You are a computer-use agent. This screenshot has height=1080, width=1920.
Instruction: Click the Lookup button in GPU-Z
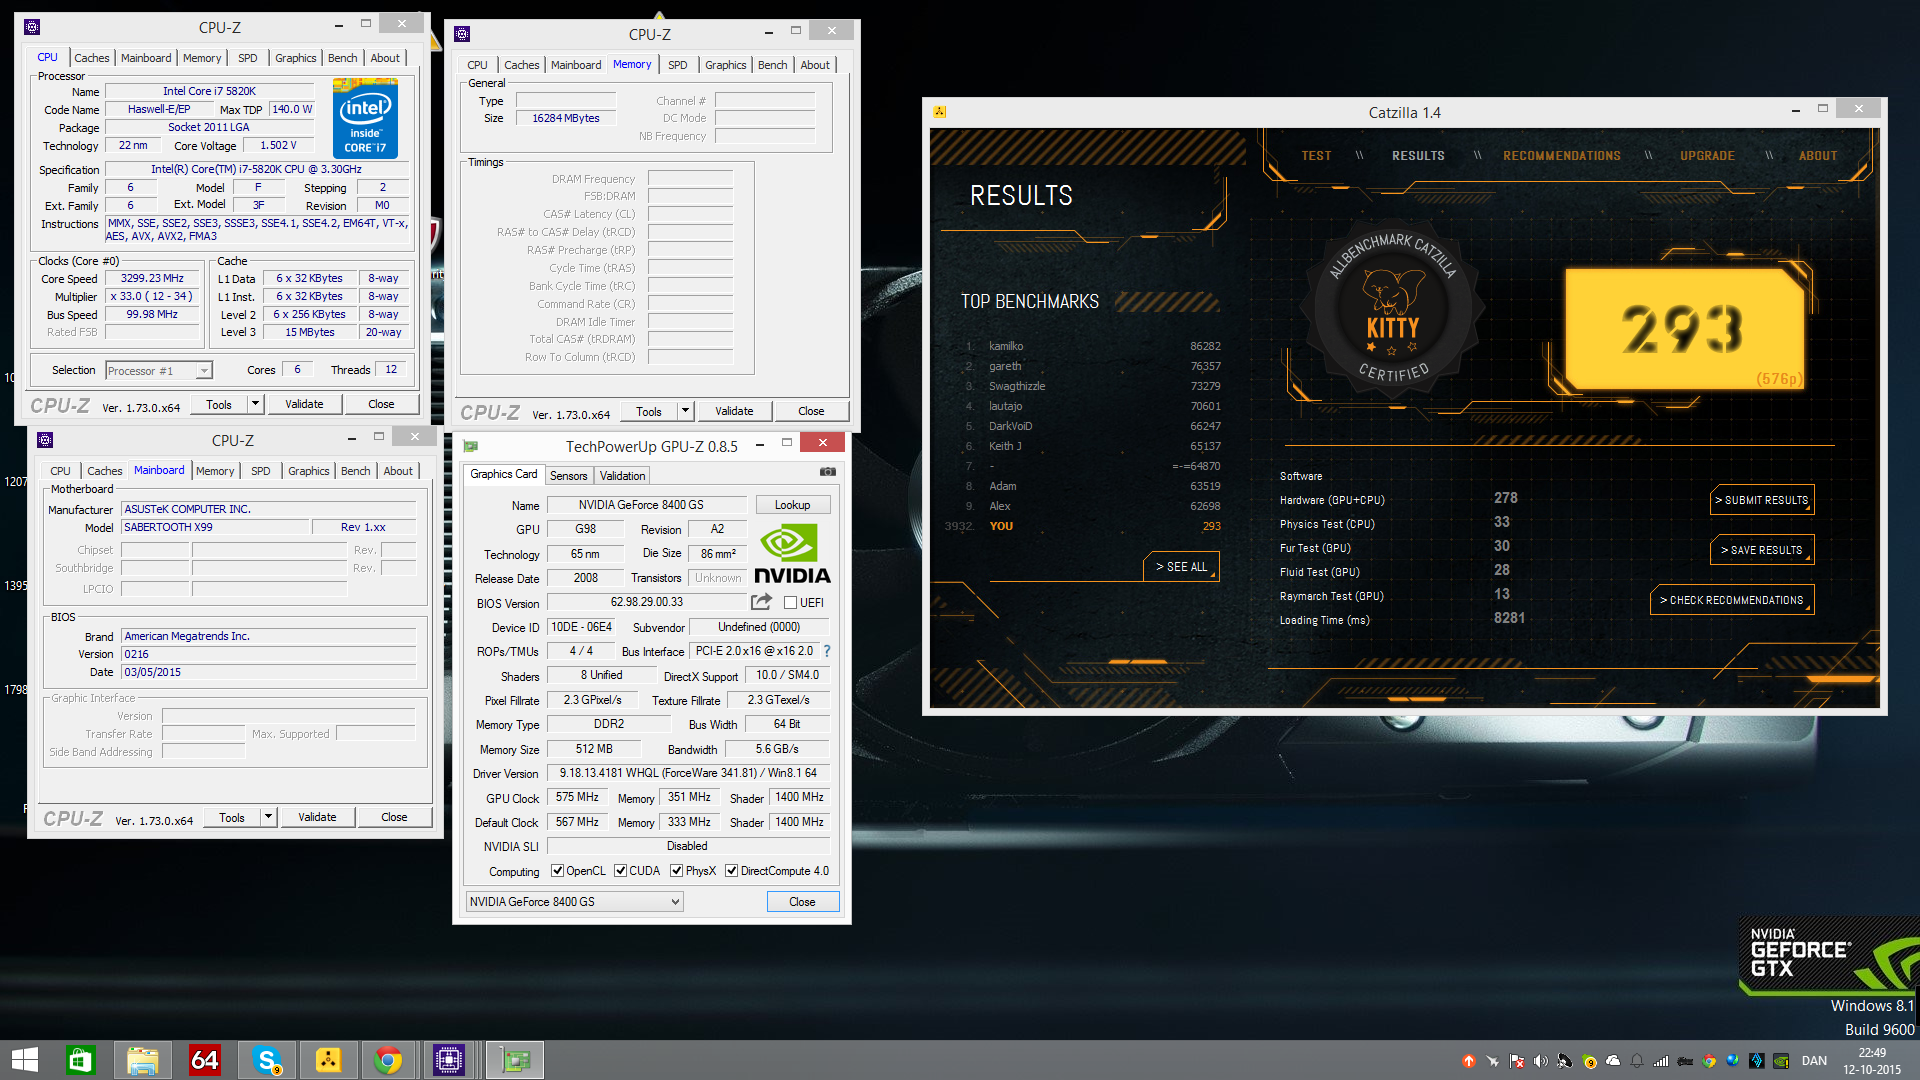(792, 505)
